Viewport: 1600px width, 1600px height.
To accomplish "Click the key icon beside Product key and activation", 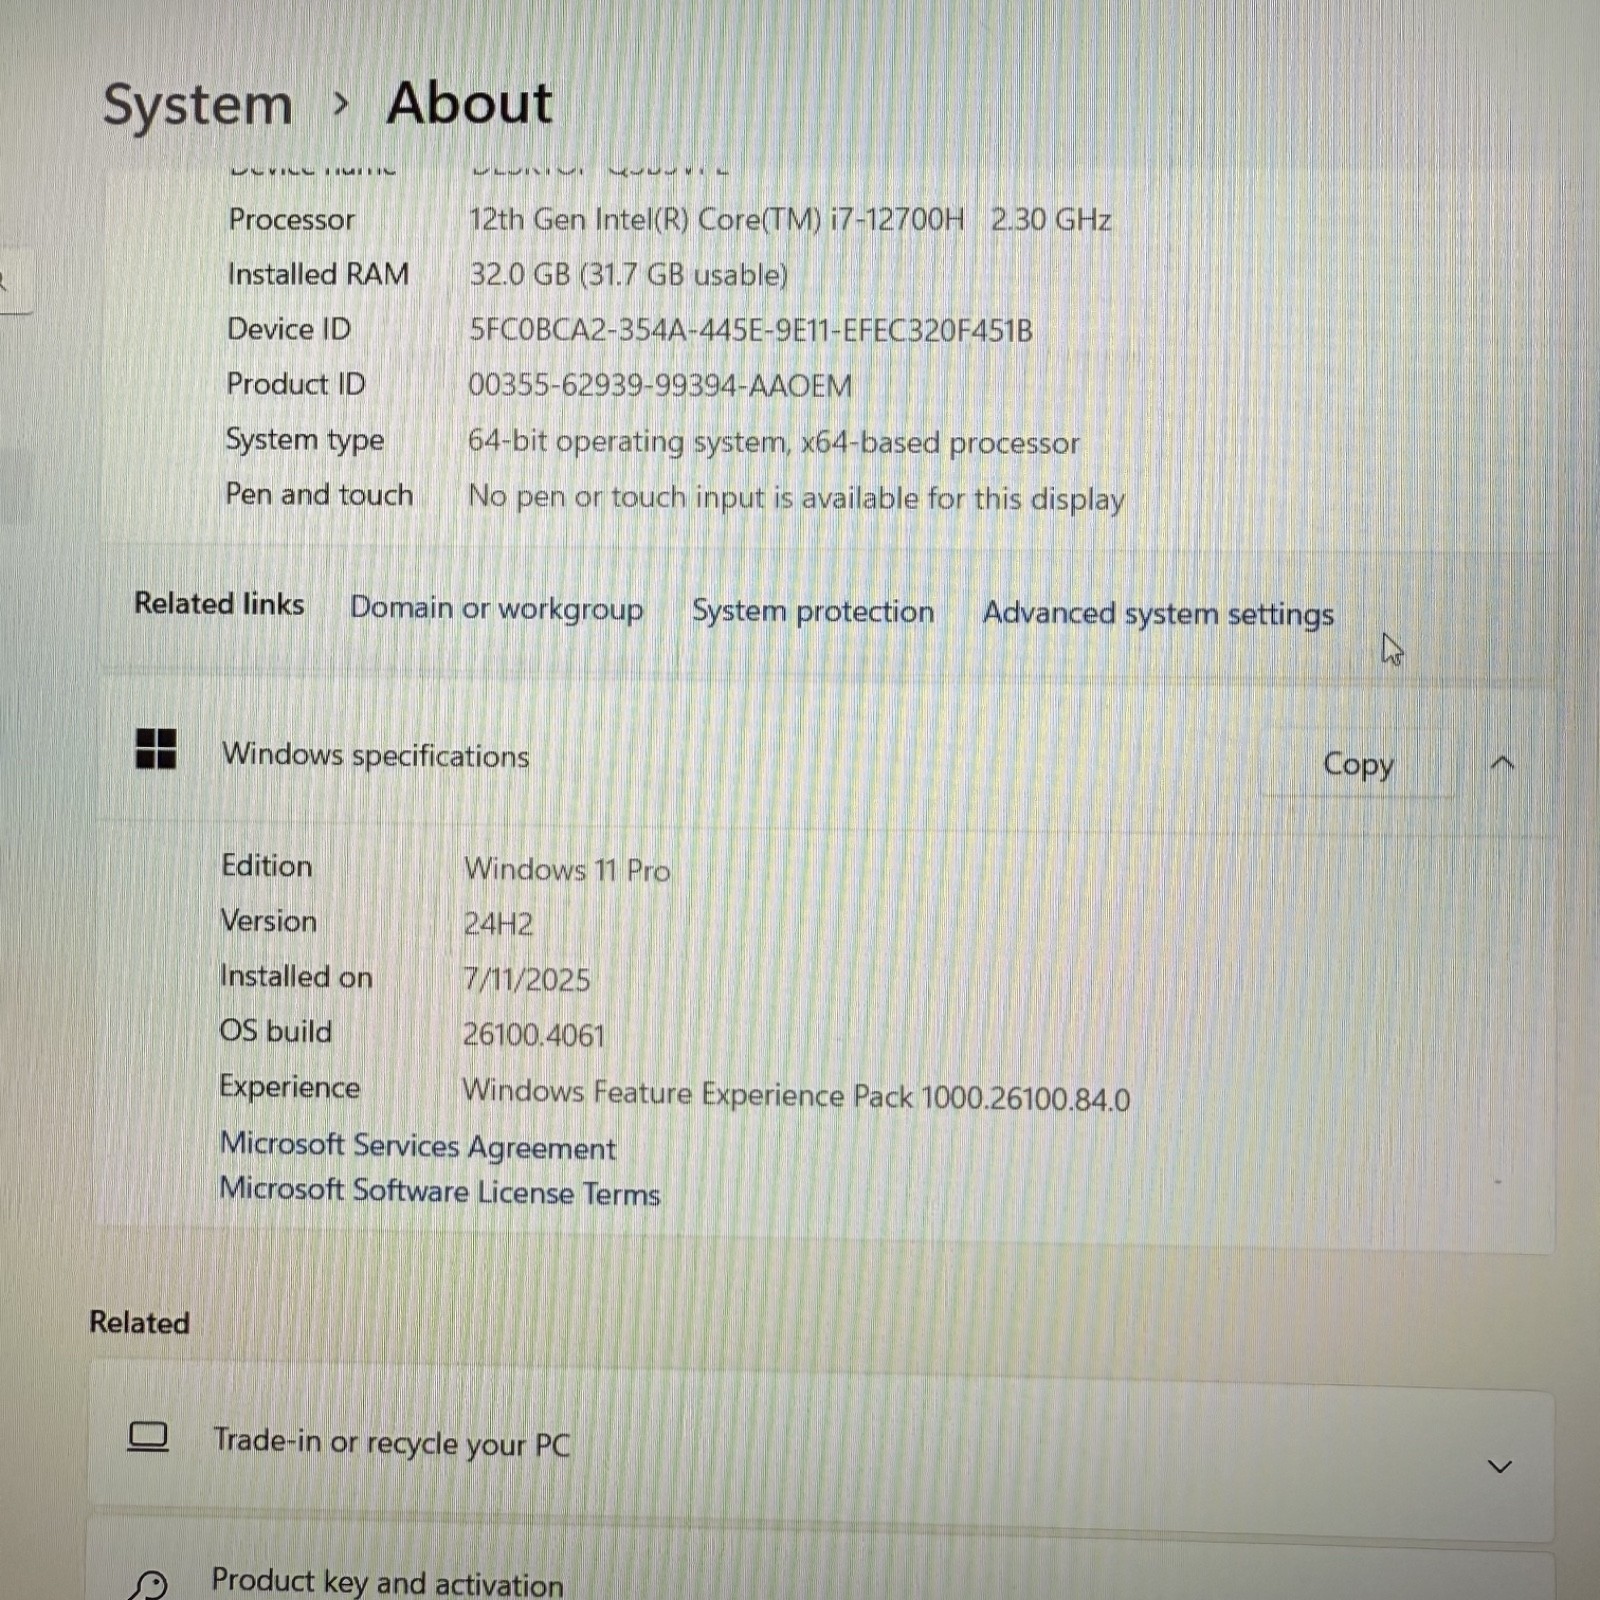I will pos(148,1585).
